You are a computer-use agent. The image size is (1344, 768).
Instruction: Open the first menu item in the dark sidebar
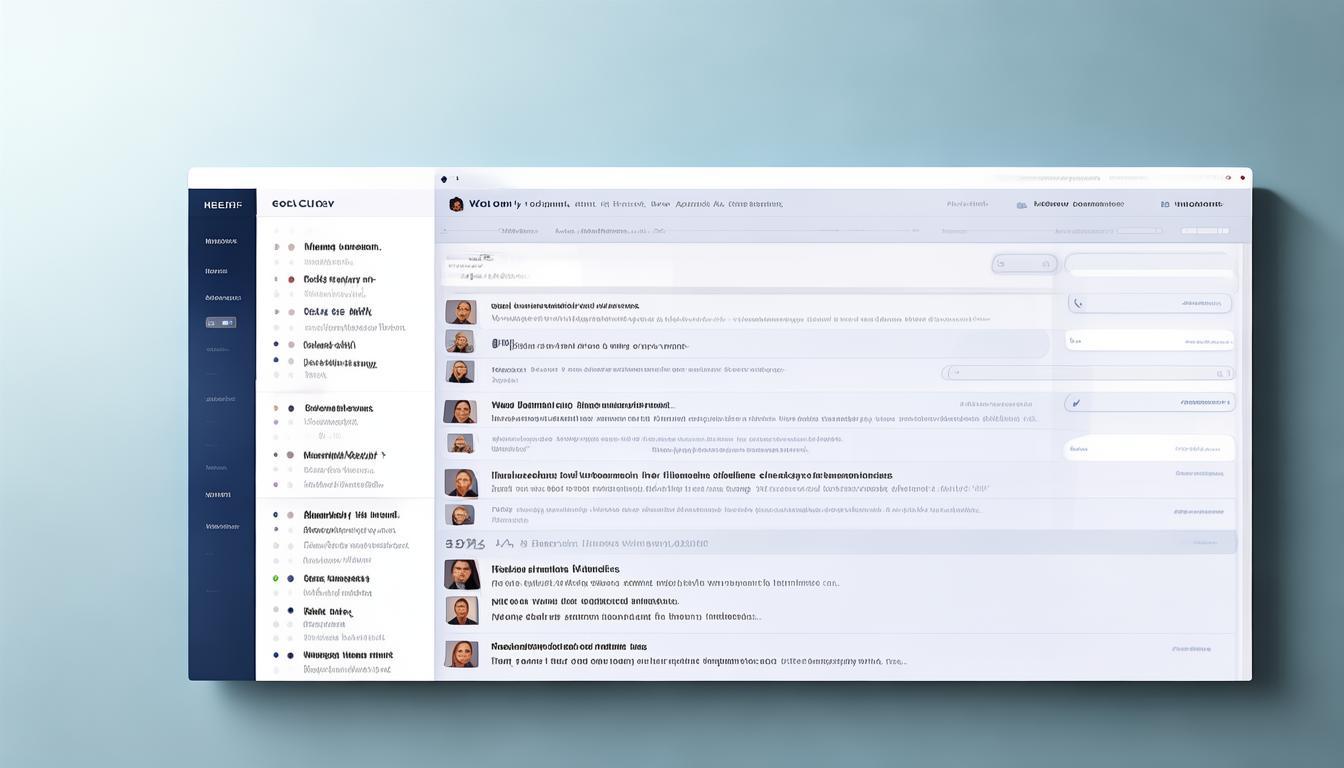click(x=221, y=241)
